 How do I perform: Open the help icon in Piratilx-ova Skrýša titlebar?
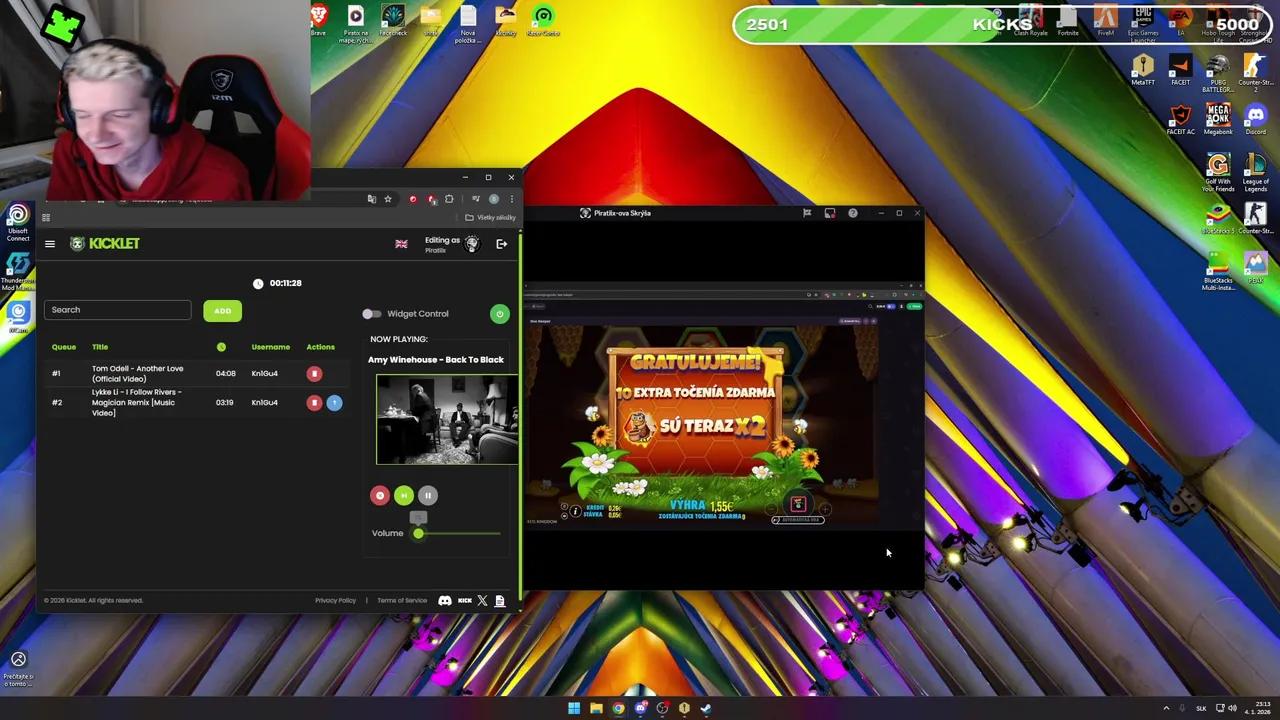853,213
